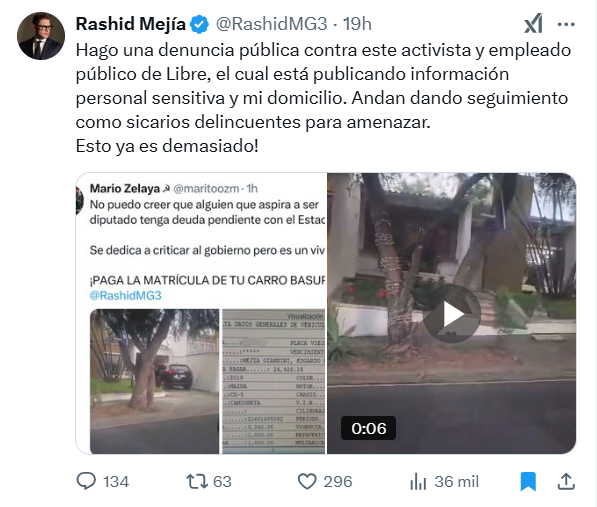Click the Rashid Mejía display name
Screen dimensions: 597x507
(131, 24)
